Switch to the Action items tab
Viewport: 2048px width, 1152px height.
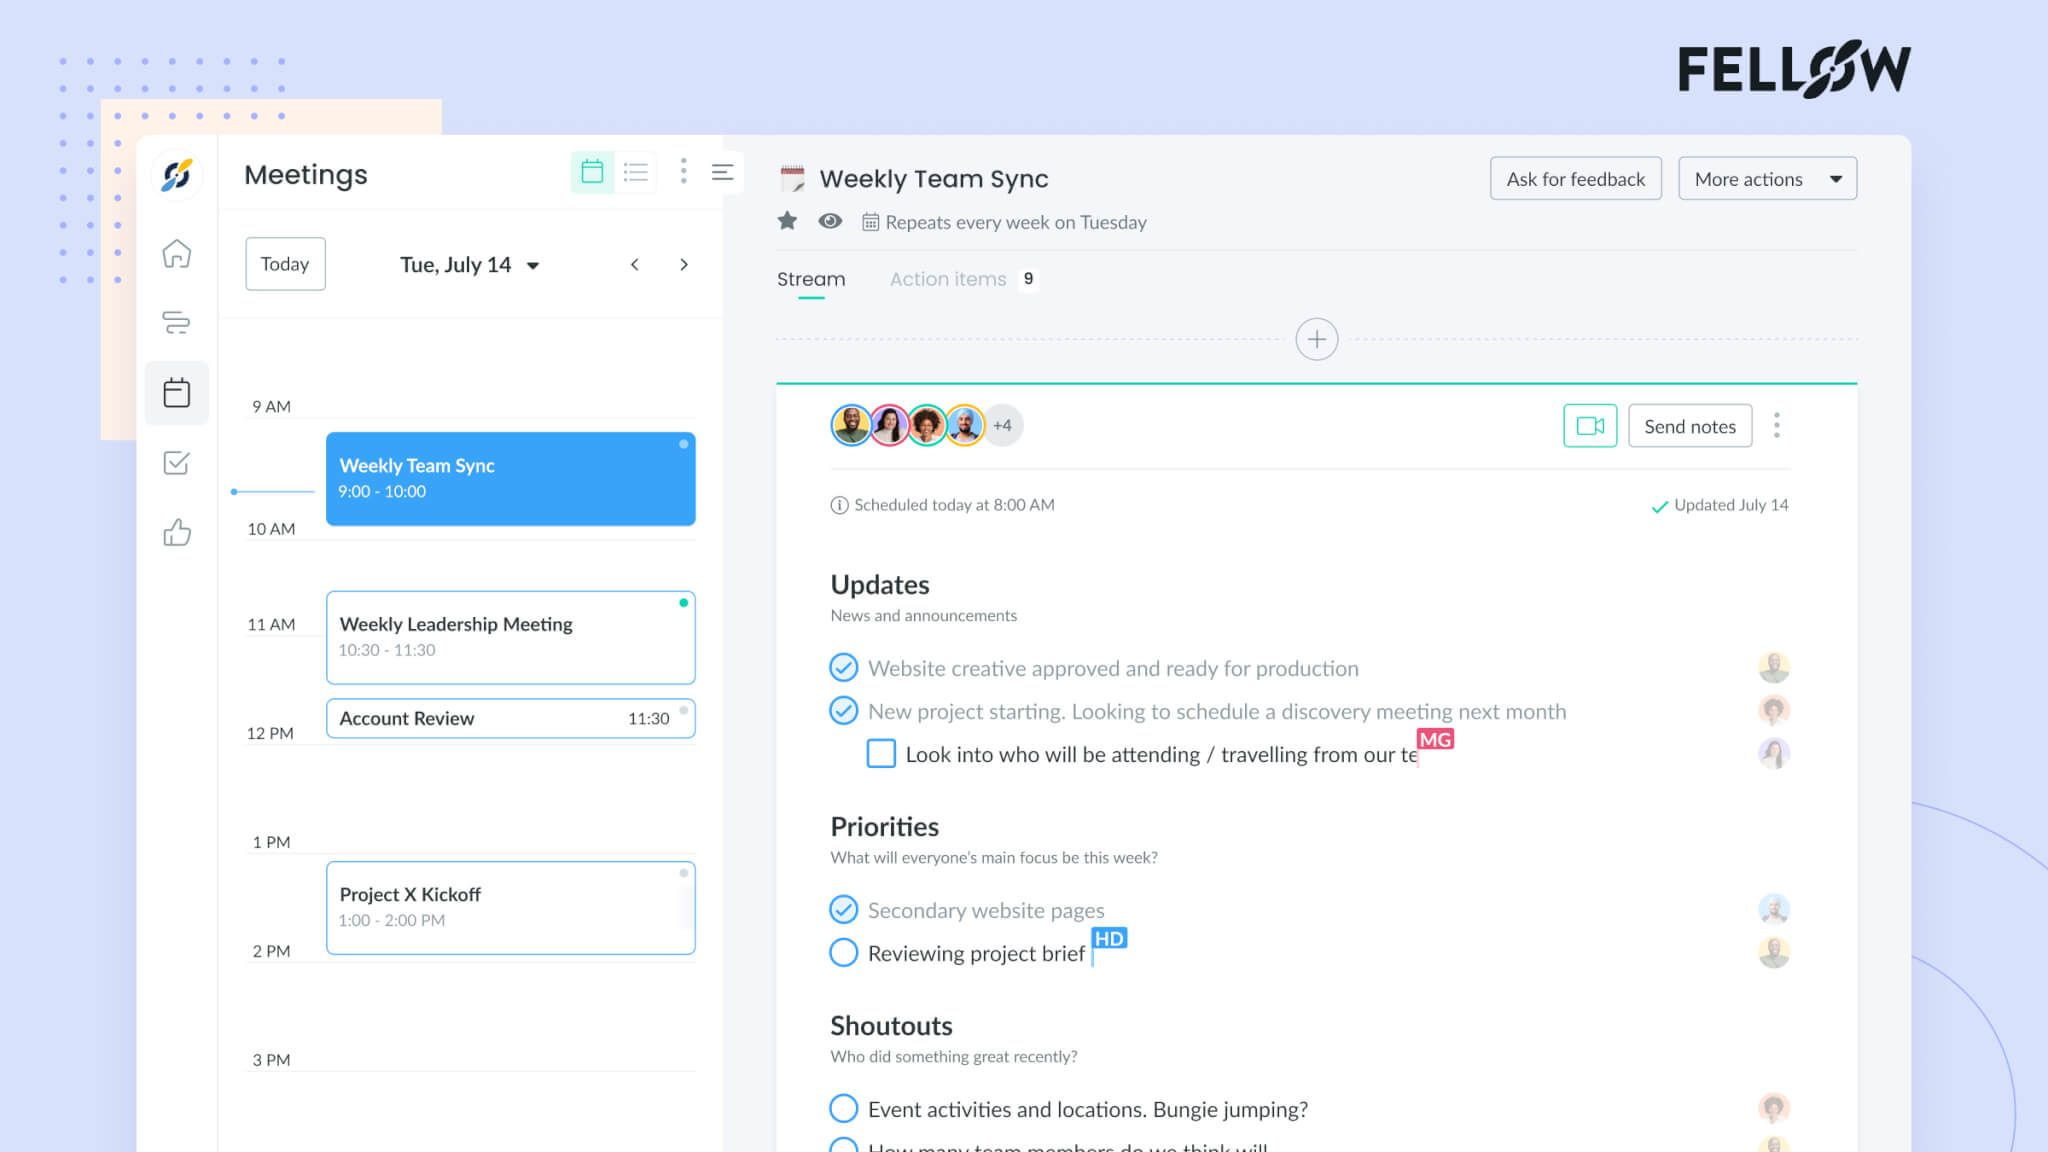(948, 279)
